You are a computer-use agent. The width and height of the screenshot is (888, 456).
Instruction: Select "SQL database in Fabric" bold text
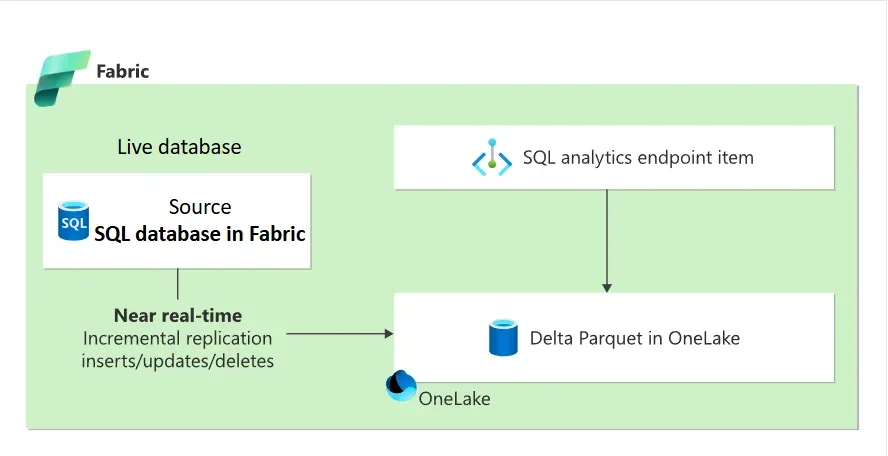[200, 234]
